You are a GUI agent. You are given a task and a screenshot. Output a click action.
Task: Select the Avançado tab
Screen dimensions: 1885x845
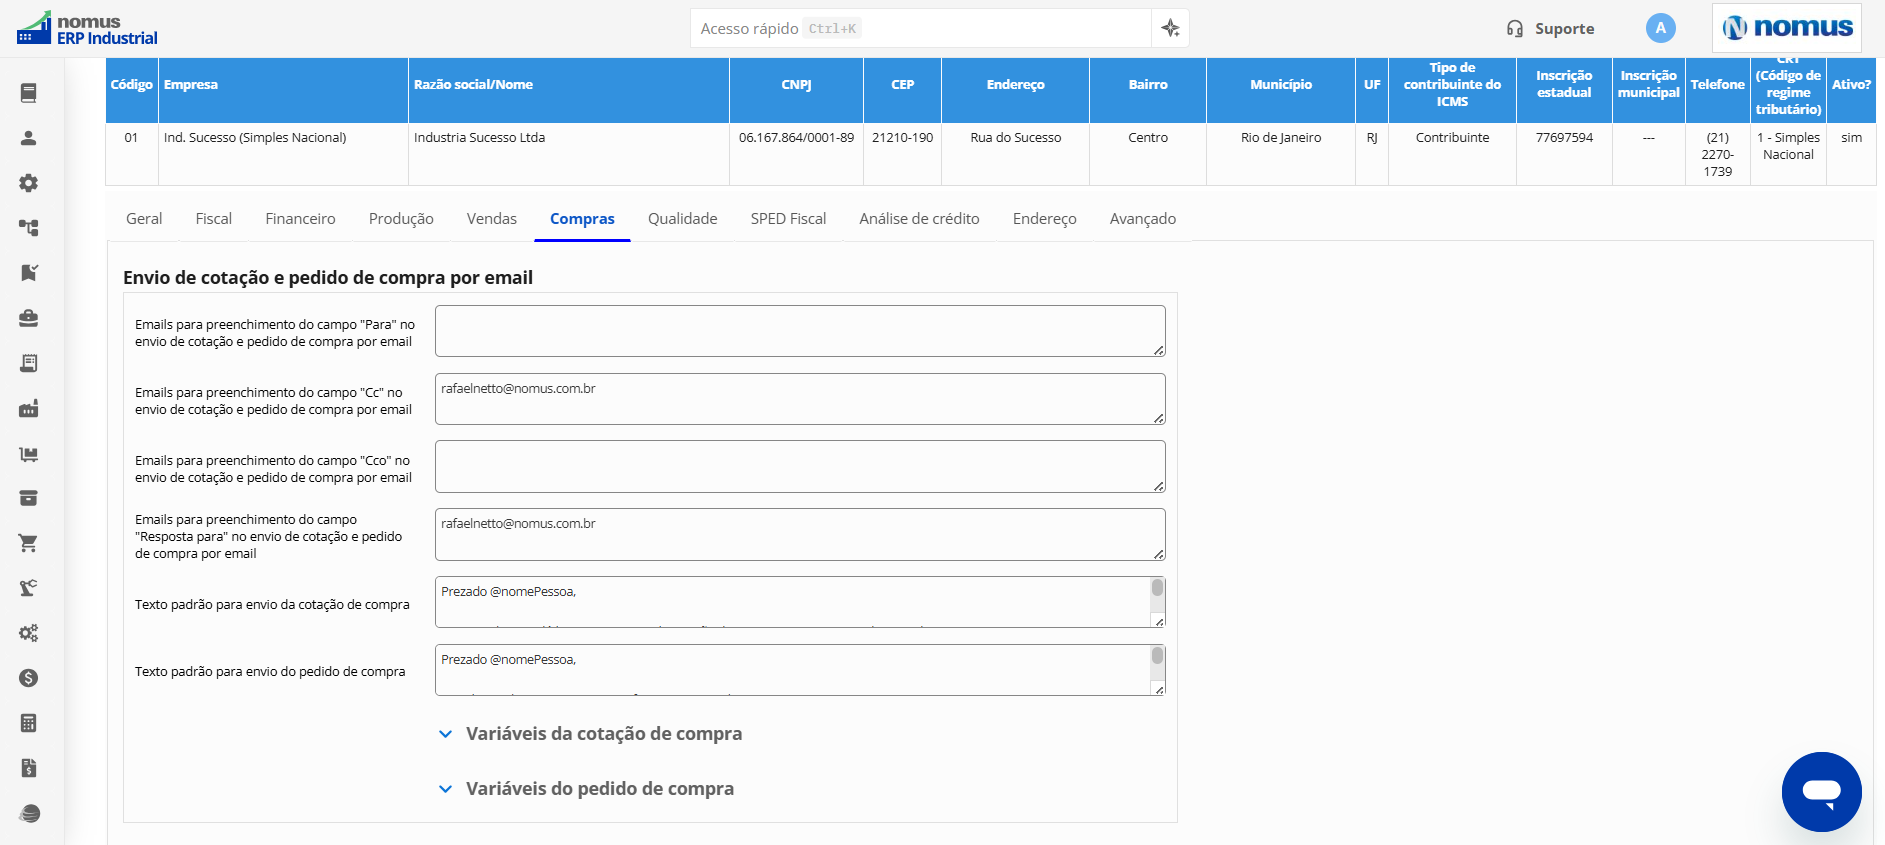(x=1142, y=219)
